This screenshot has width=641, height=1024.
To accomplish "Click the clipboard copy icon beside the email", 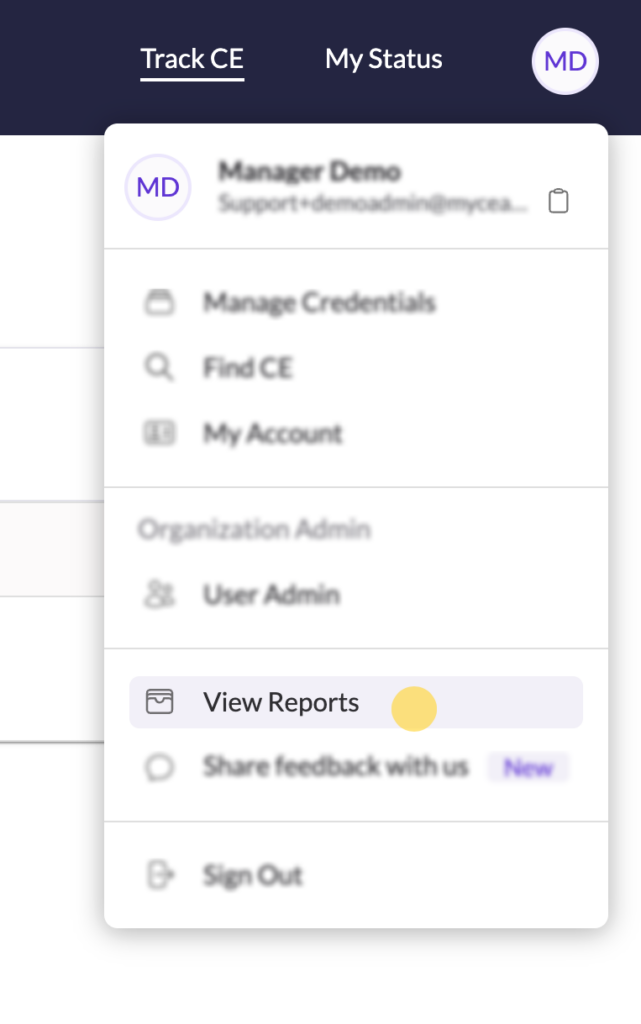I will coord(558,201).
